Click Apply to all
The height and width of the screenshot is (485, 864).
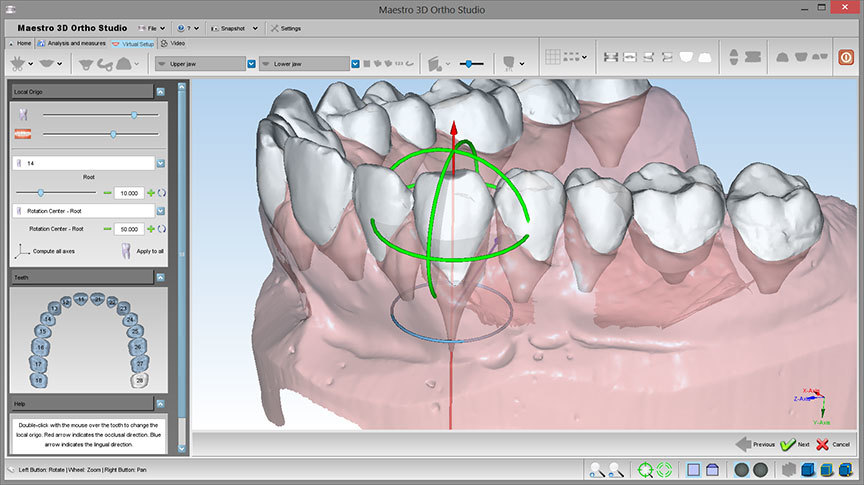click(x=142, y=251)
